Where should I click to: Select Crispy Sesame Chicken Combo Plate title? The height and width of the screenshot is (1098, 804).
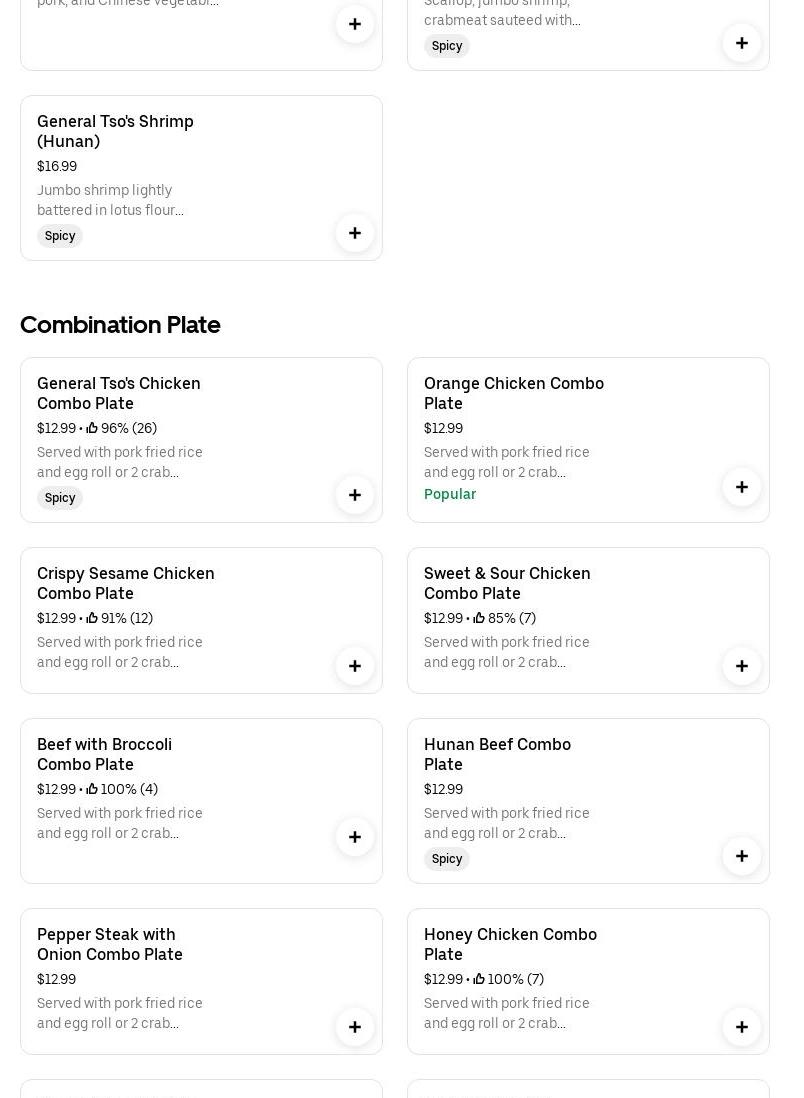click(x=126, y=583)
